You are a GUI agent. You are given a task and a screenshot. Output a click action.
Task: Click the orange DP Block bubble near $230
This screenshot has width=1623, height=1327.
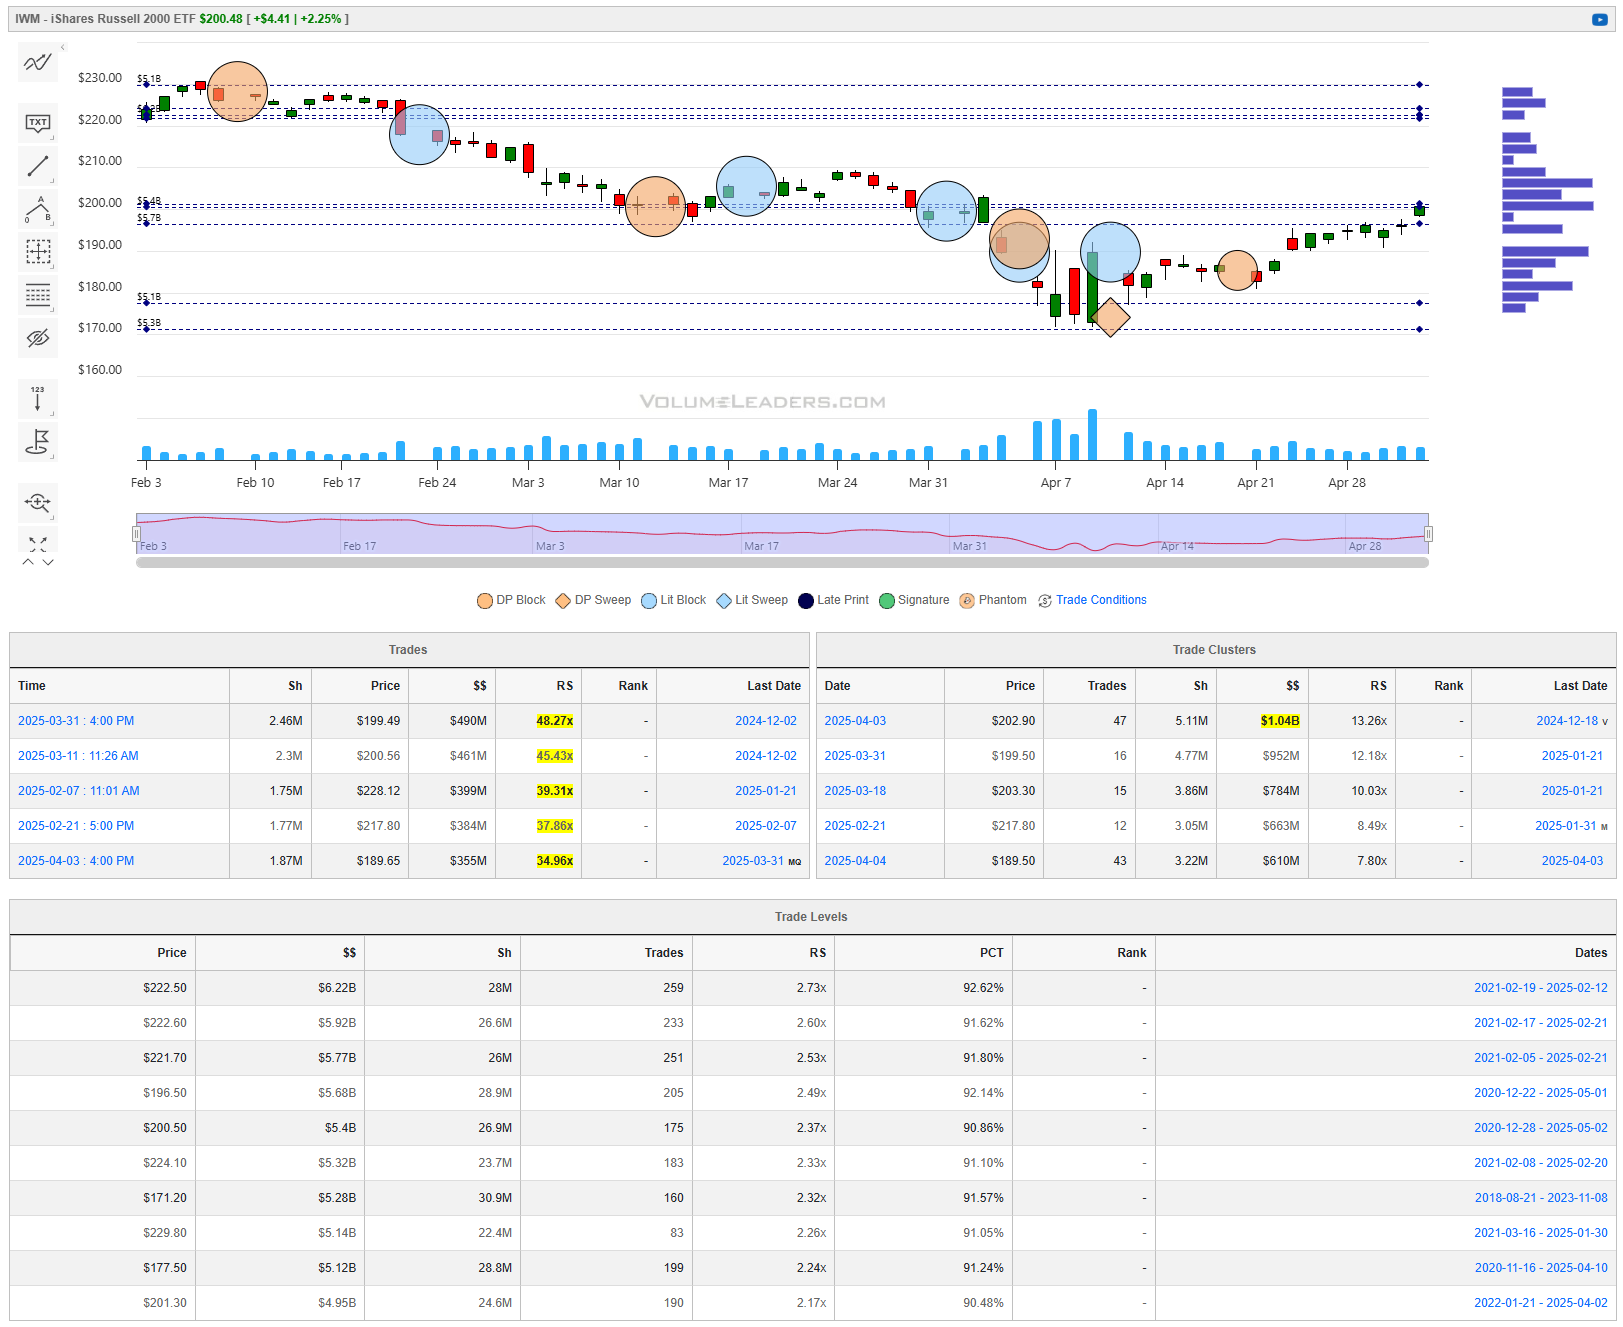coord(237,91)
